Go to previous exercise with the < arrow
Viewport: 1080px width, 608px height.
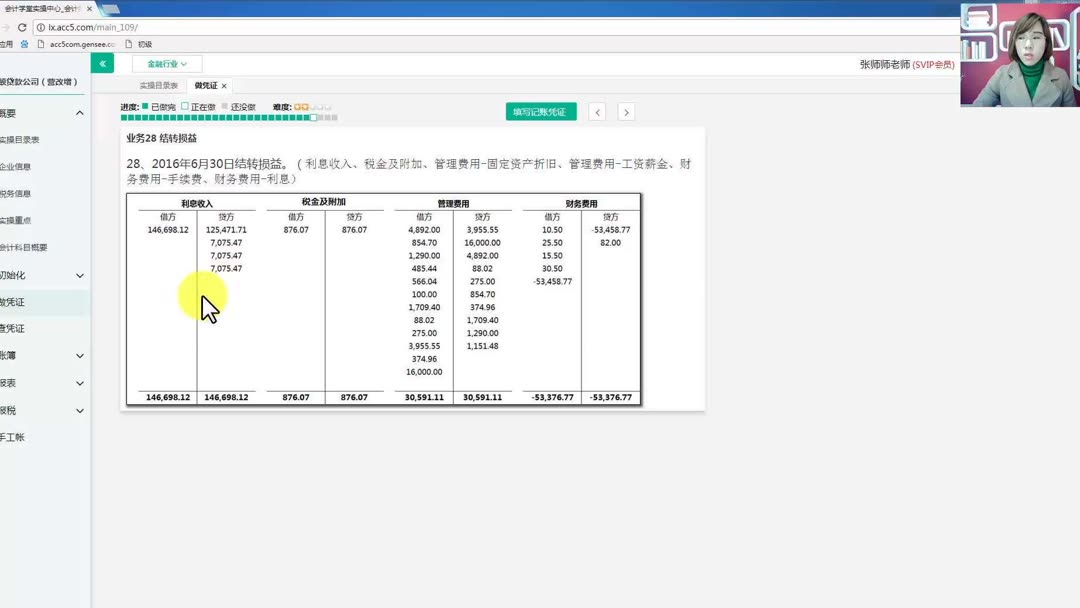point(598,112)
